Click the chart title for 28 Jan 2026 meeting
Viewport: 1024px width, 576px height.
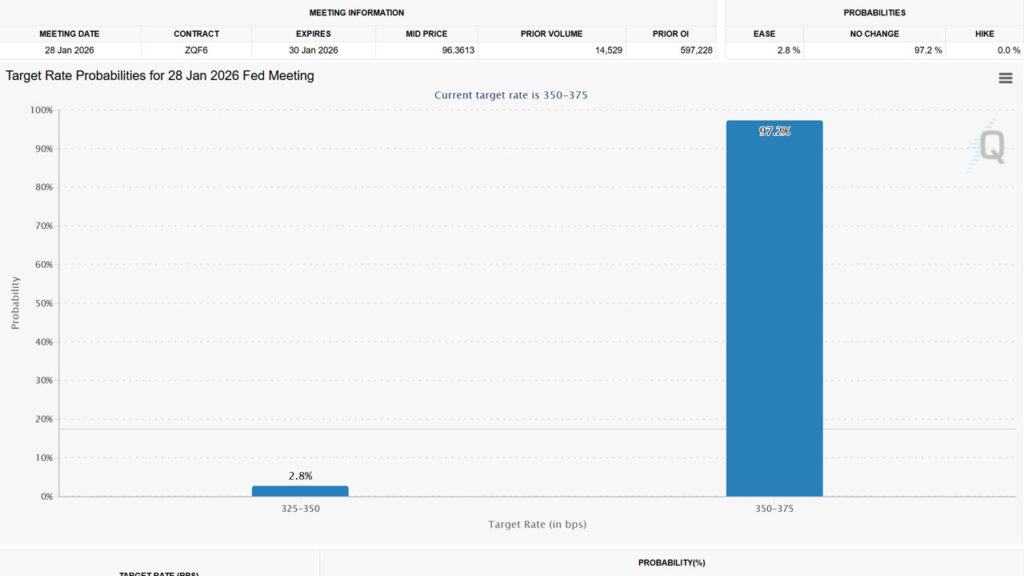click(160, 76)
